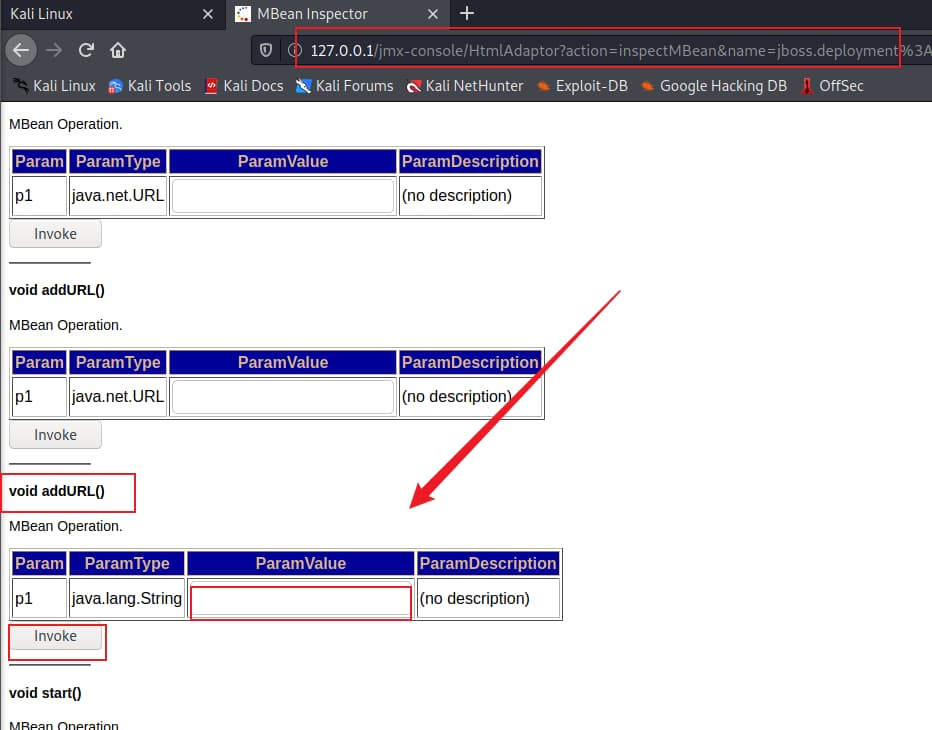This screenshot has width=932, height=730.
Task: Open the browser home page icon
Action: pos(118,51)
